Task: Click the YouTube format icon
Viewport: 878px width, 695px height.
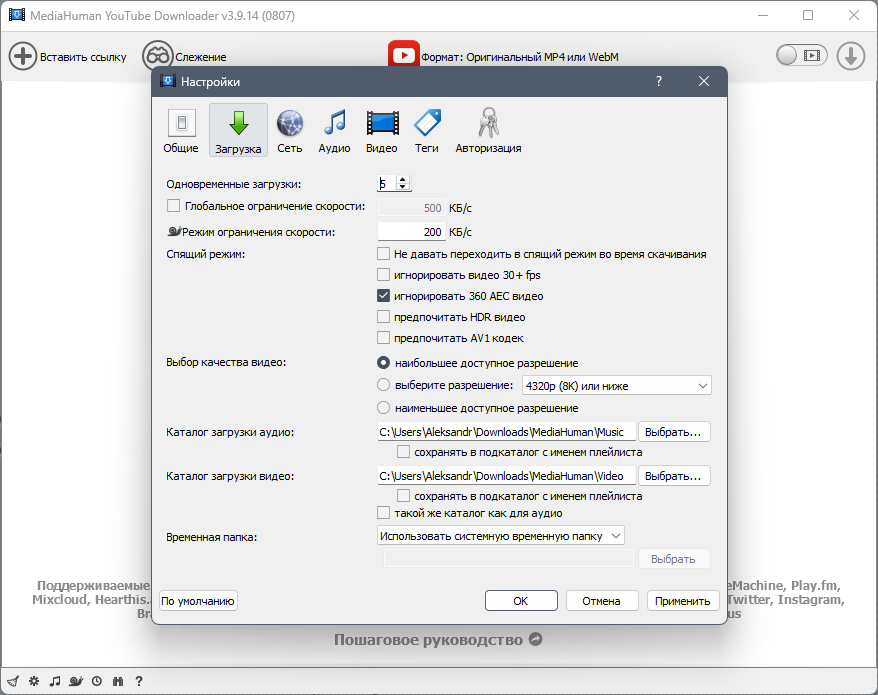Action: click(404, 54)
